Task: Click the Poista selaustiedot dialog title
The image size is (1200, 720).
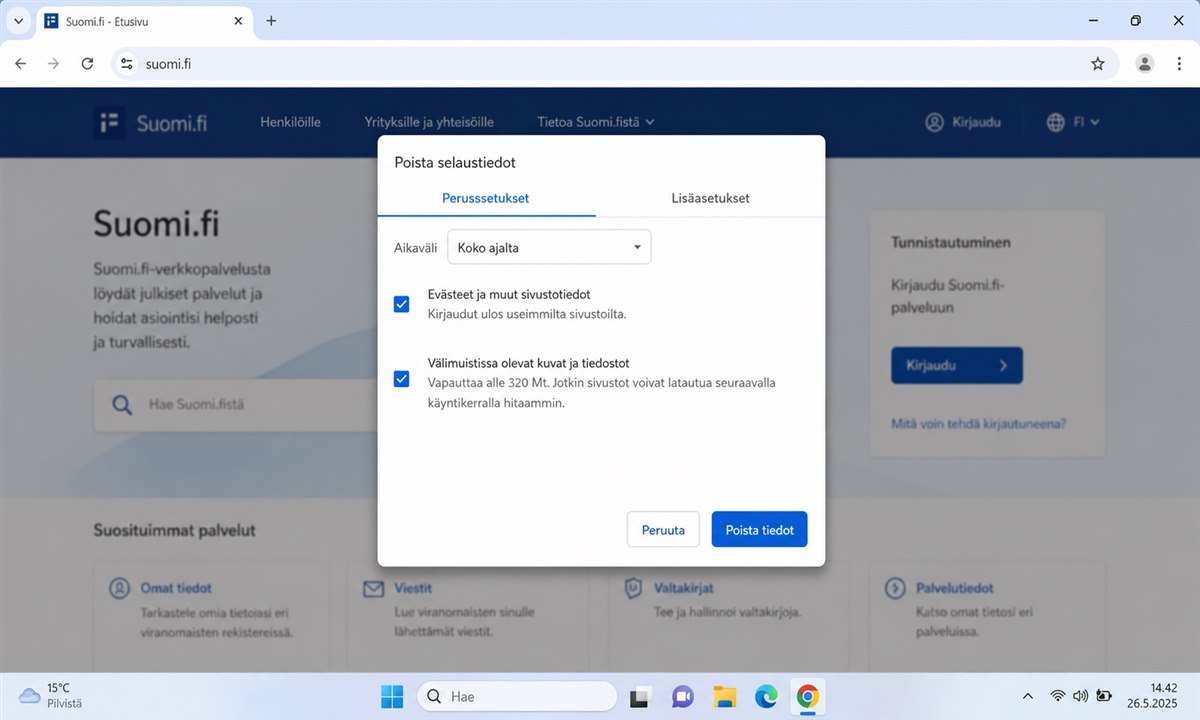Action: (455, 162)
